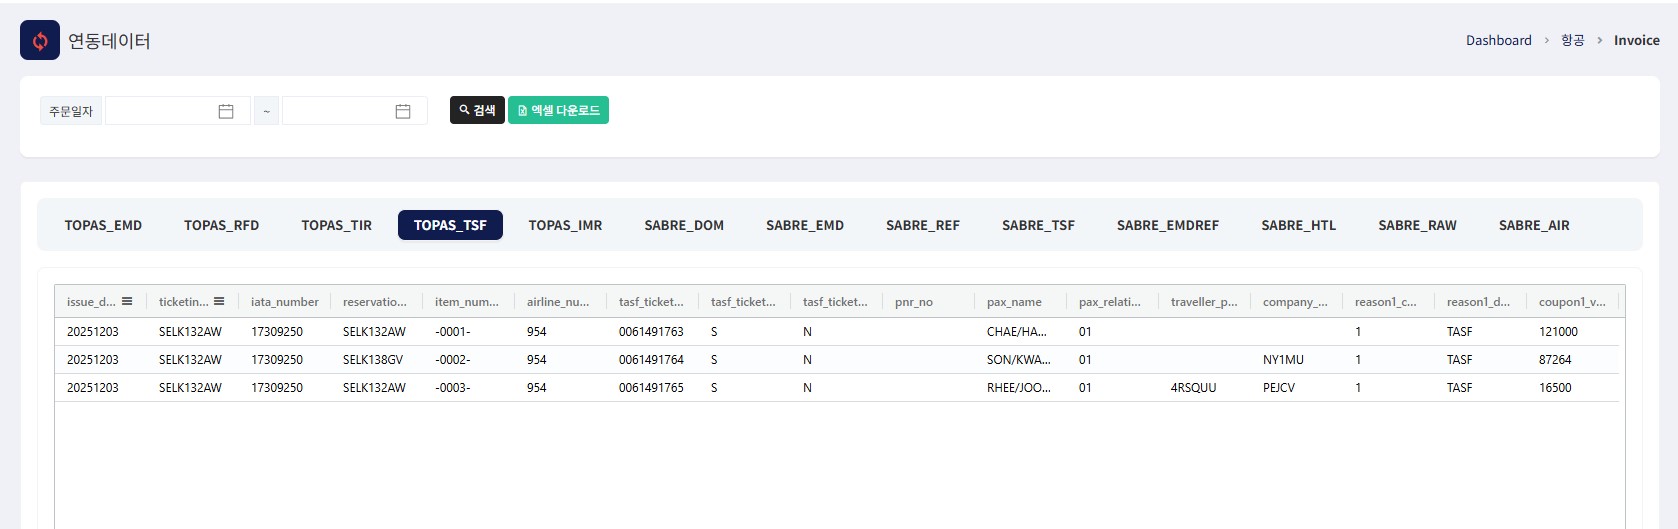
Task: Sort by the iata_number column header
Action: tap(284, 302)
